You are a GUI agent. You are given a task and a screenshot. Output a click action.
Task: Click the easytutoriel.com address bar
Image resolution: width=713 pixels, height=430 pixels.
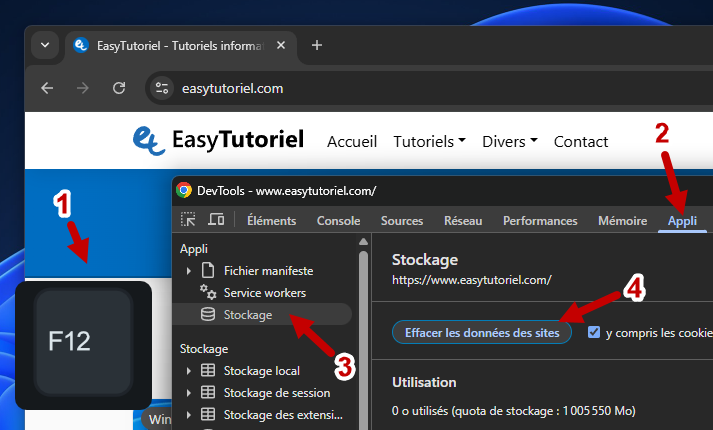coord(429,88)
